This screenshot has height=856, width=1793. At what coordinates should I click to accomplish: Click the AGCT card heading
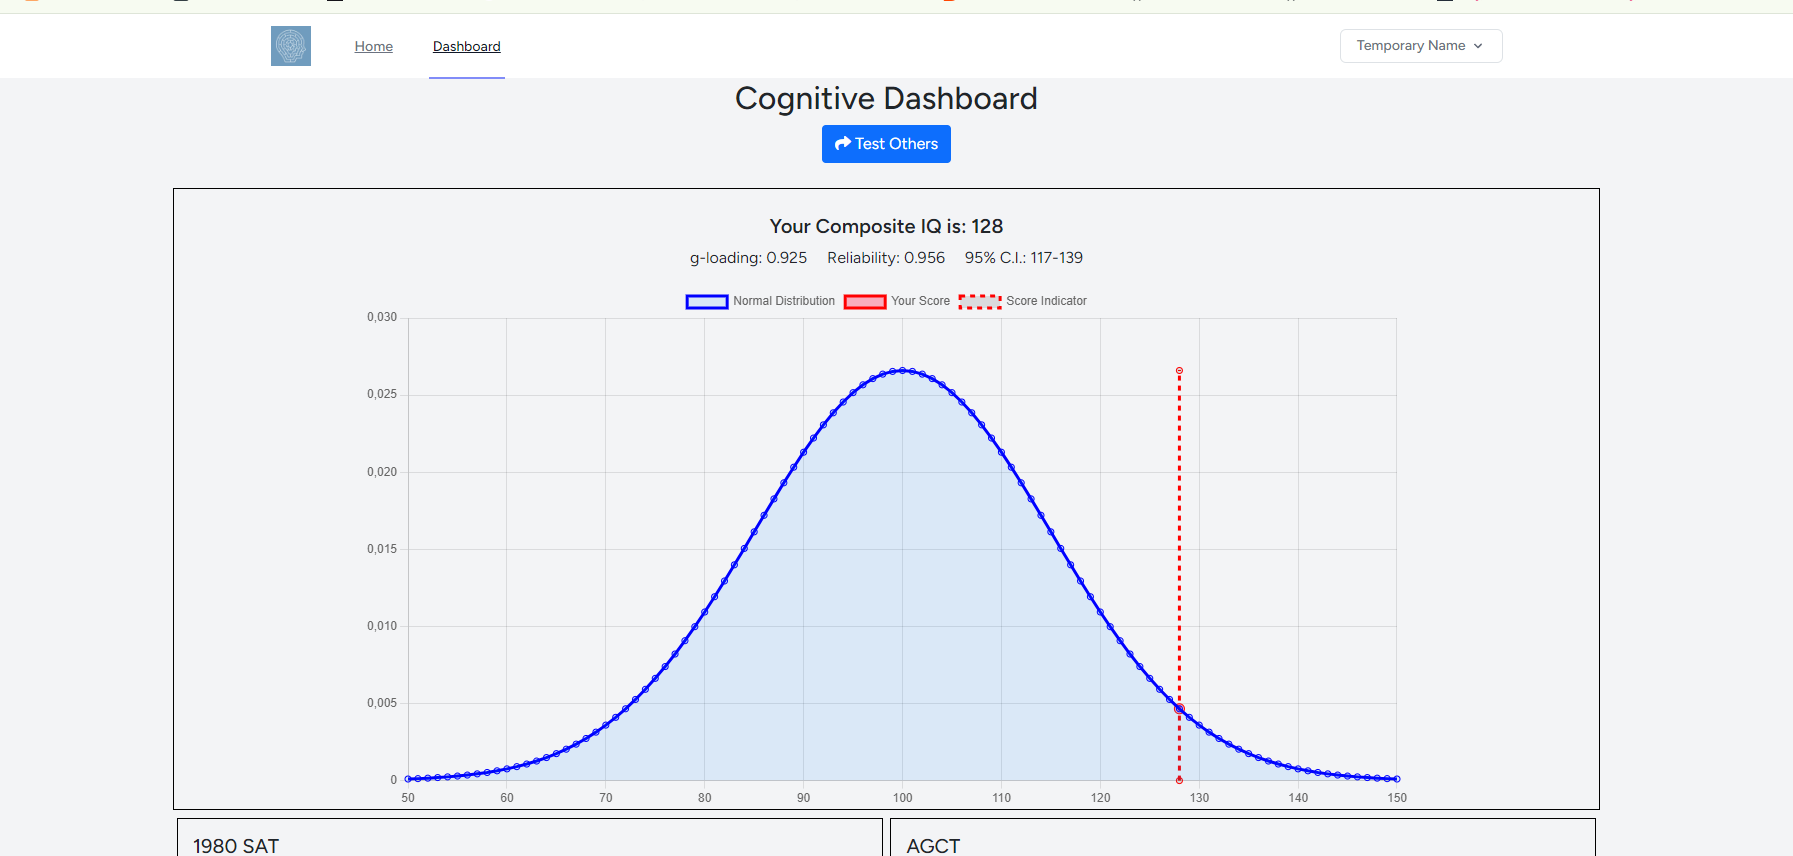coord(933,846)
